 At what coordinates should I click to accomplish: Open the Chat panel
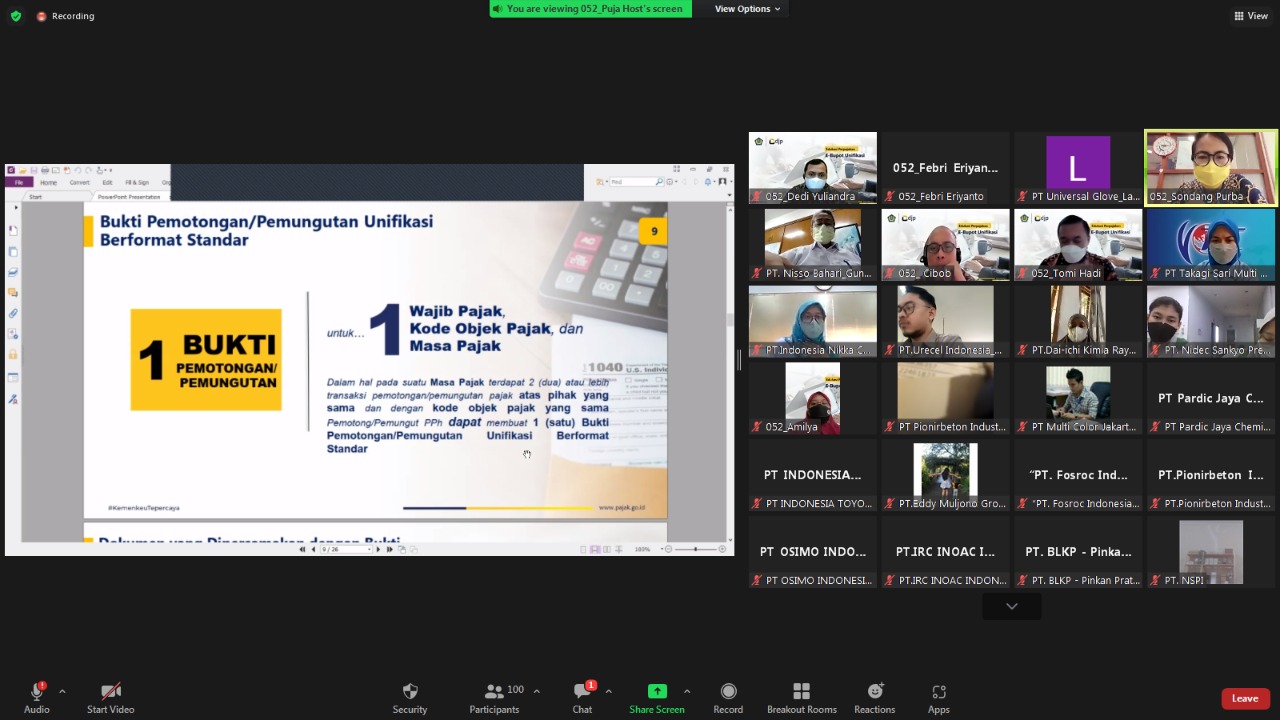(x=582, y=692)
